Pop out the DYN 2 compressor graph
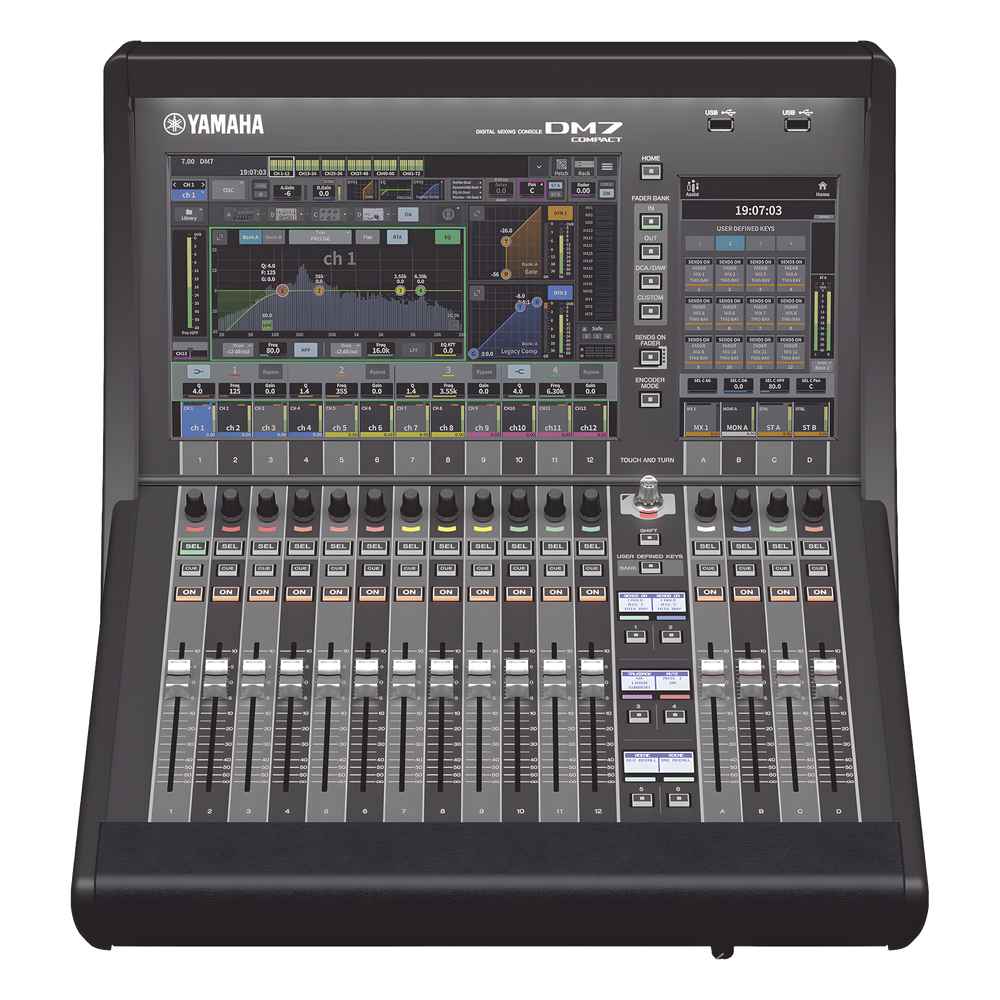This screenshot has width=1000, height=1000. tap(477, 293)
